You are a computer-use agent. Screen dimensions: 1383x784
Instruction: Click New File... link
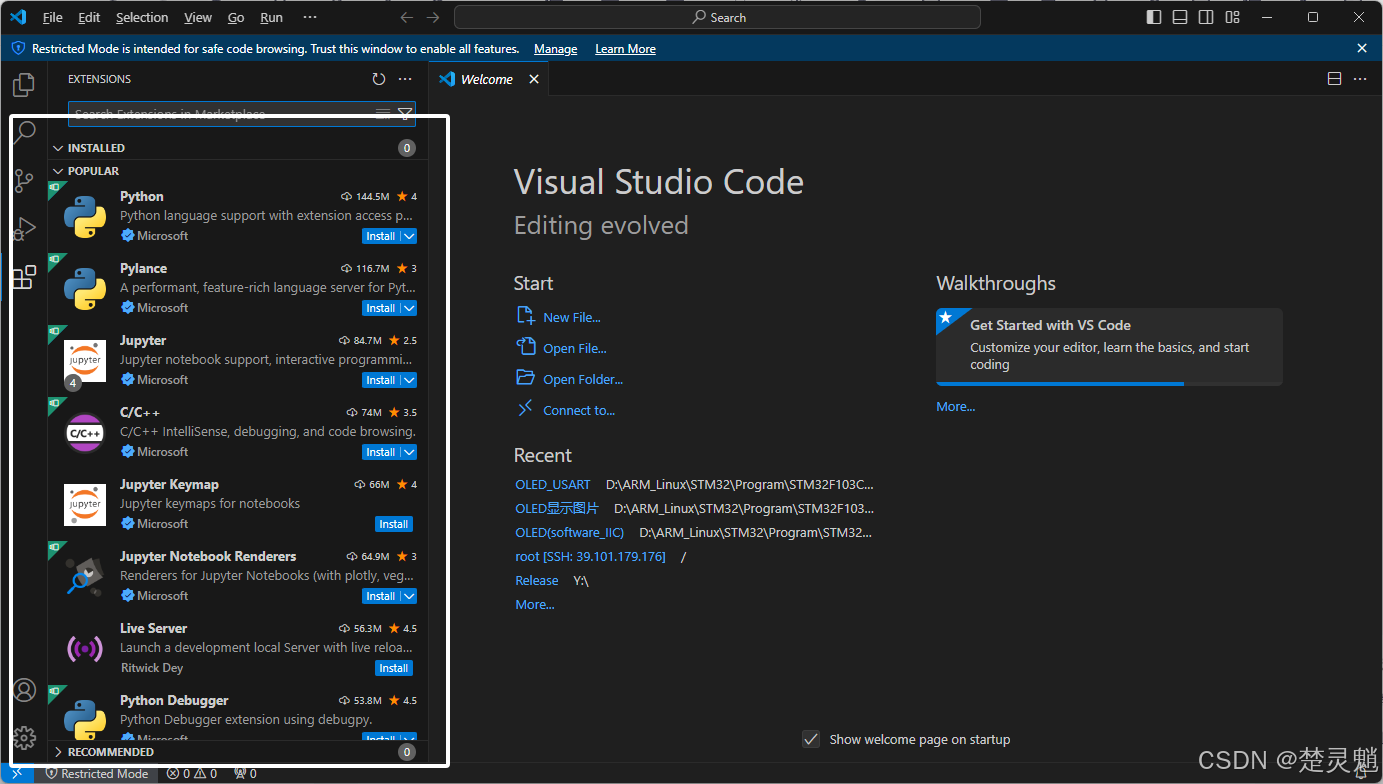pyautogui.click(x=572, y=317)
